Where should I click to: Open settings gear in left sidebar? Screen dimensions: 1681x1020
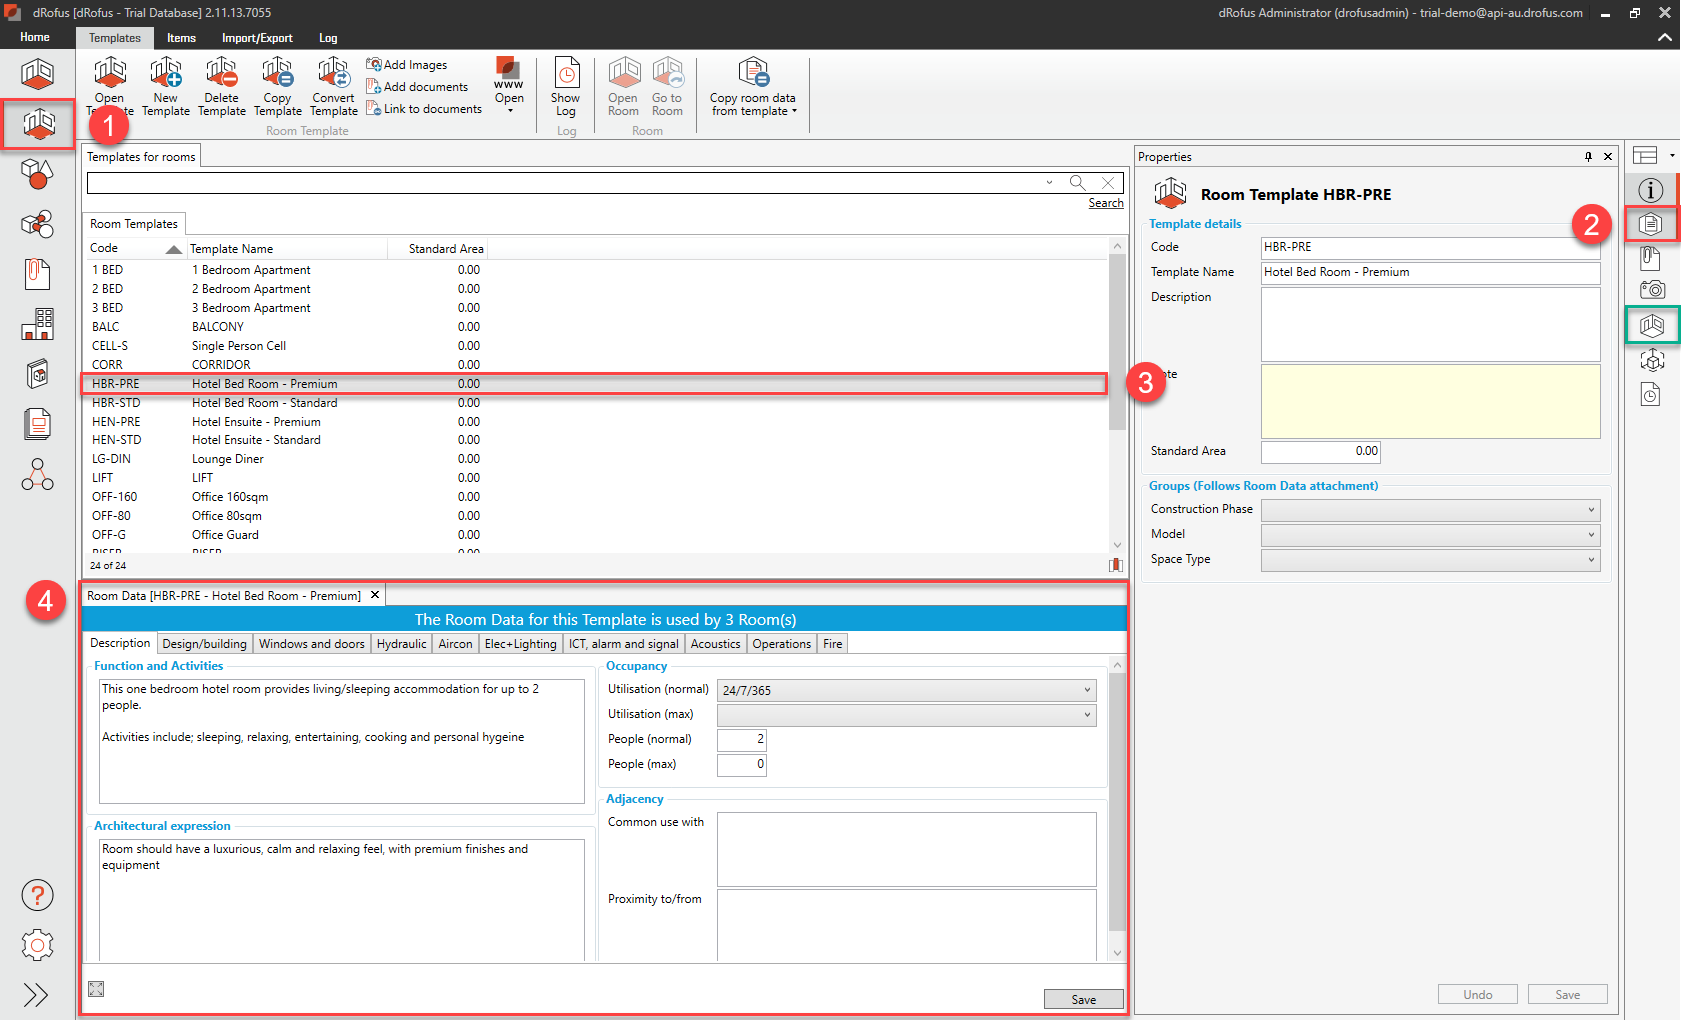(x=38, y=945)
